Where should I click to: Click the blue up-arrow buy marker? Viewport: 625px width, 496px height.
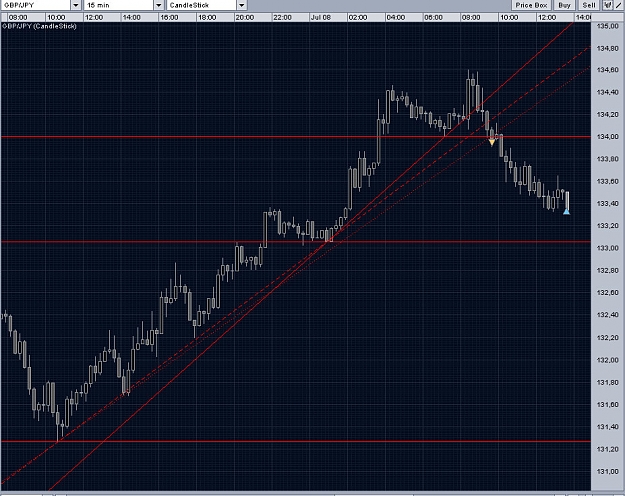click(566, 211)
